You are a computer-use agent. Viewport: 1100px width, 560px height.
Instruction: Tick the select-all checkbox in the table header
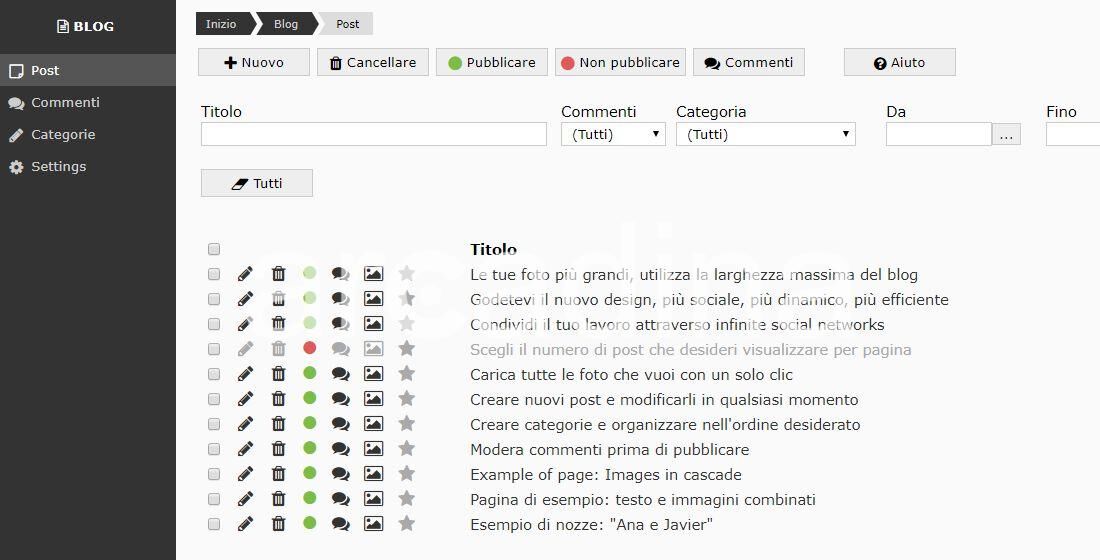coord(214,249)
